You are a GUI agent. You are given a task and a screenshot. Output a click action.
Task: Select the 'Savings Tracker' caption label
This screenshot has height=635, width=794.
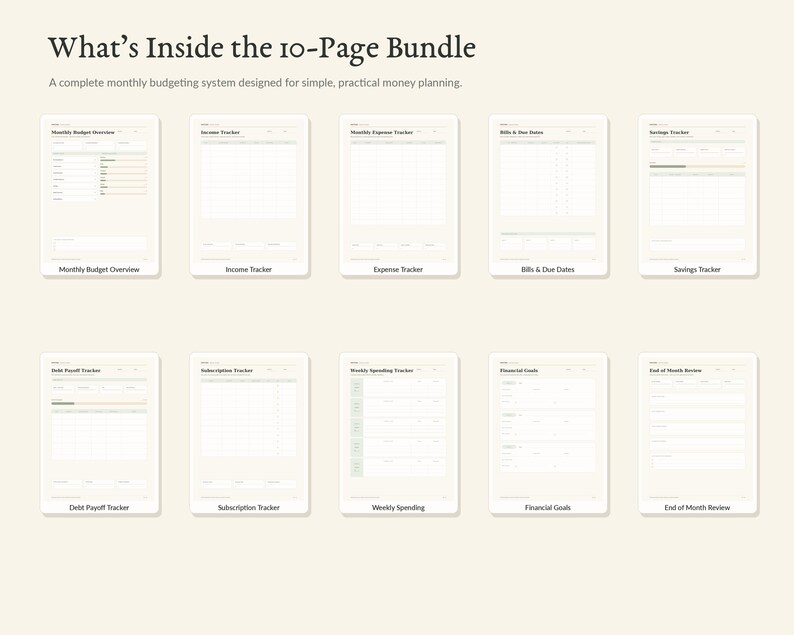click(697, 269)
